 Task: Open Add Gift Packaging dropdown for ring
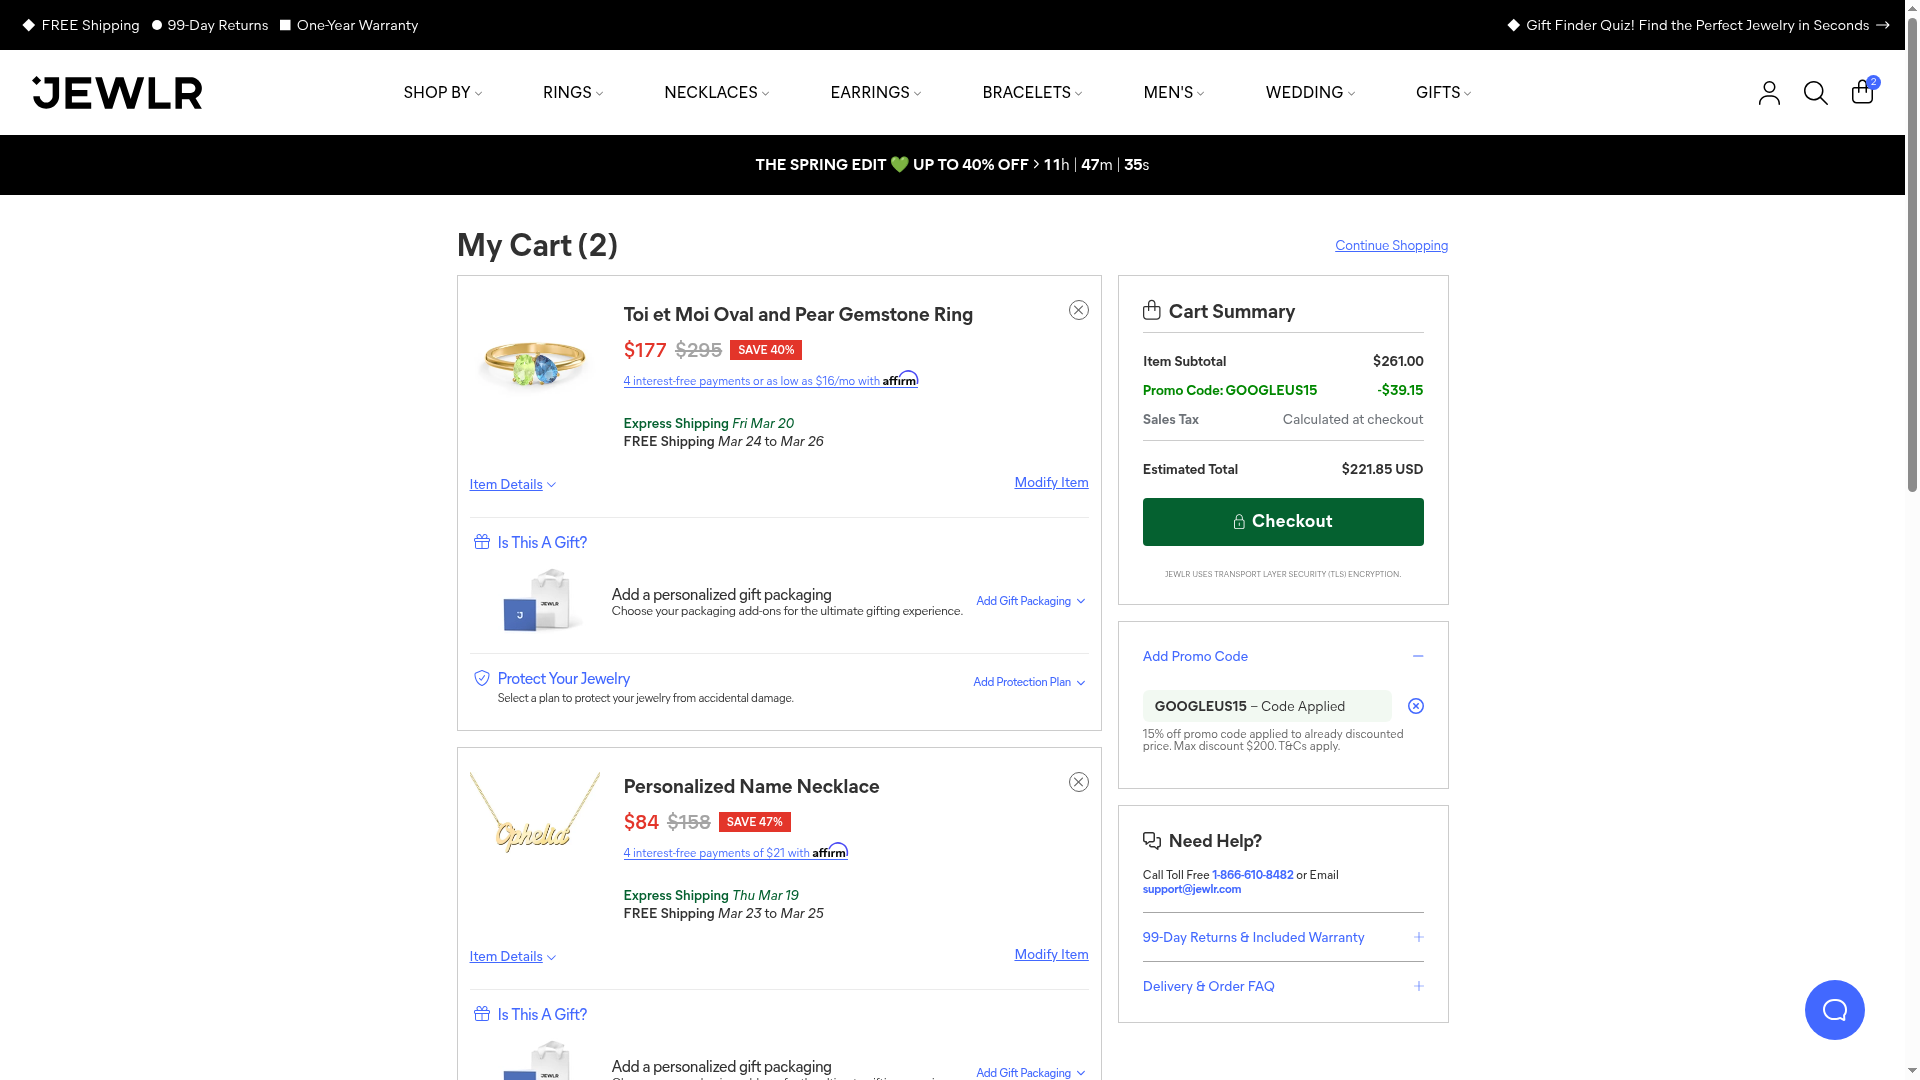pyautogui.click(x=1030, y=601)
